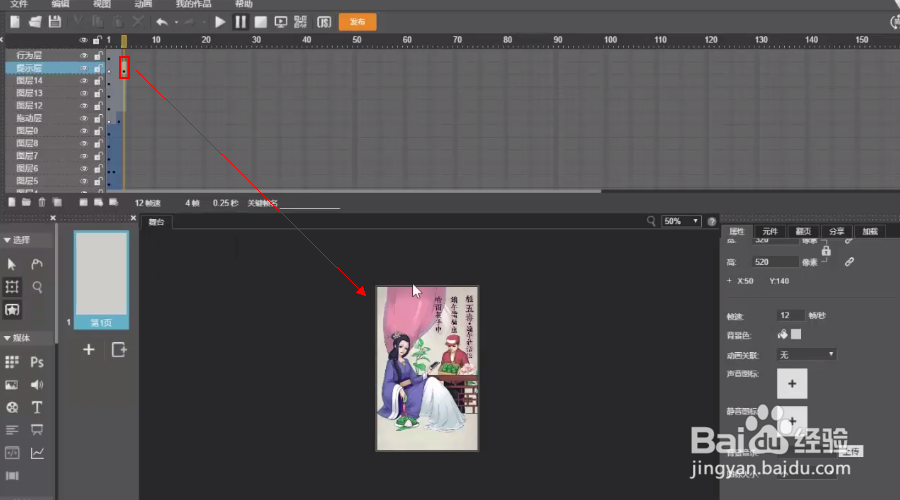Screen dimensions: 900x500
Task: Toggle visibility of 行为层 layer
Action: coord(84,56)
